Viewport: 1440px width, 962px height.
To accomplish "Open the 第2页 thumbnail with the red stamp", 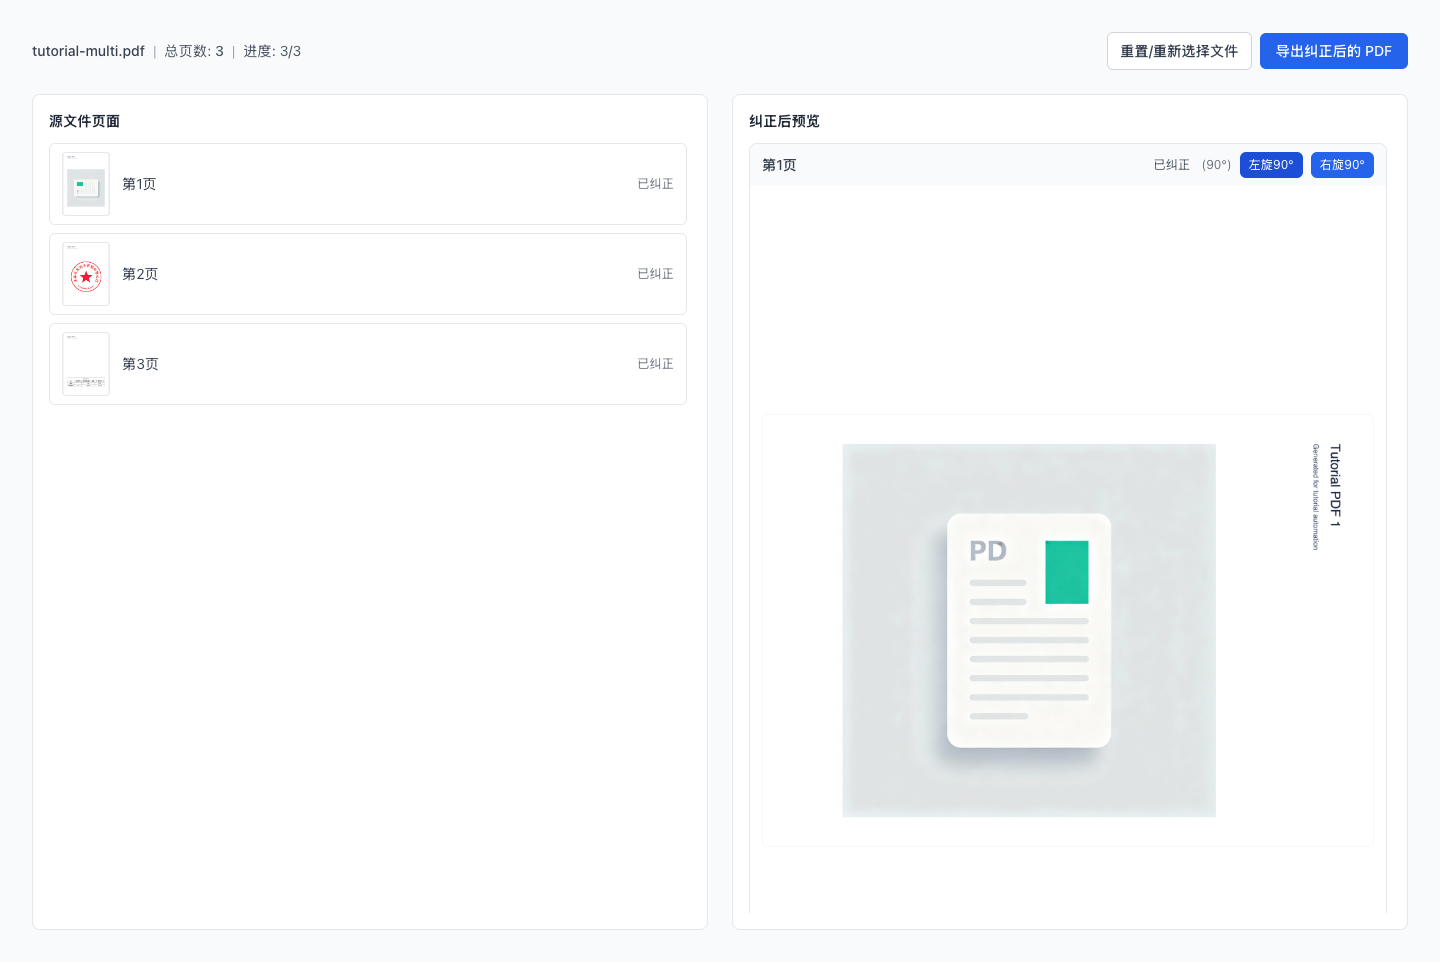I will pos(86,274).
